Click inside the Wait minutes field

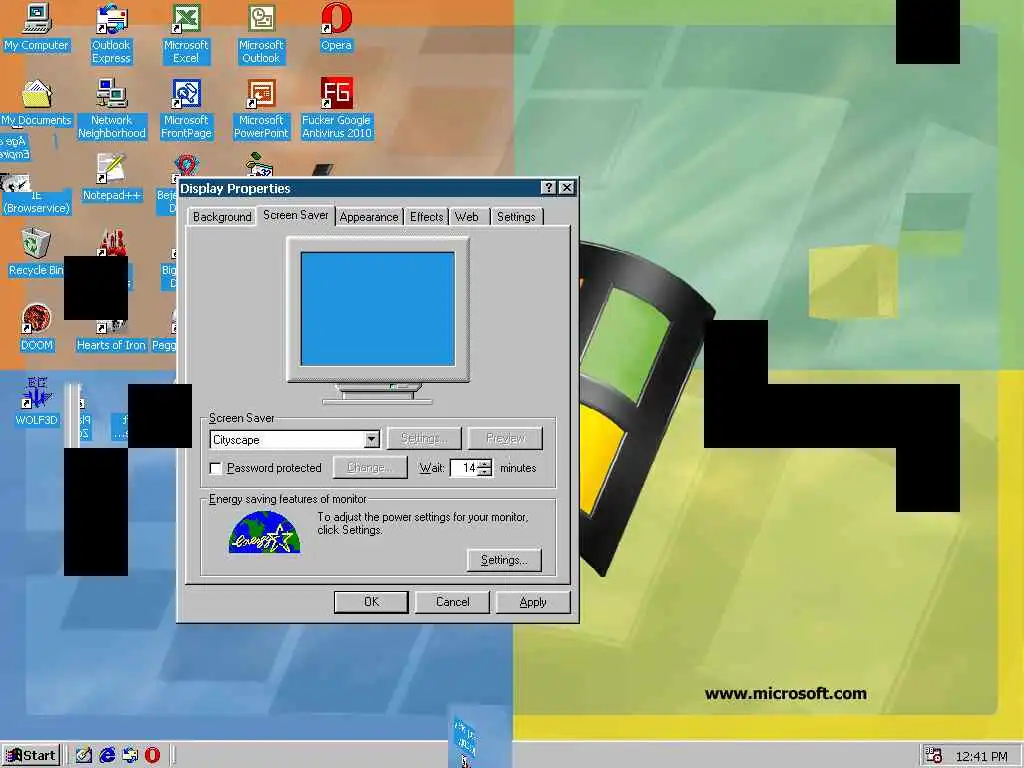point(464,468)
